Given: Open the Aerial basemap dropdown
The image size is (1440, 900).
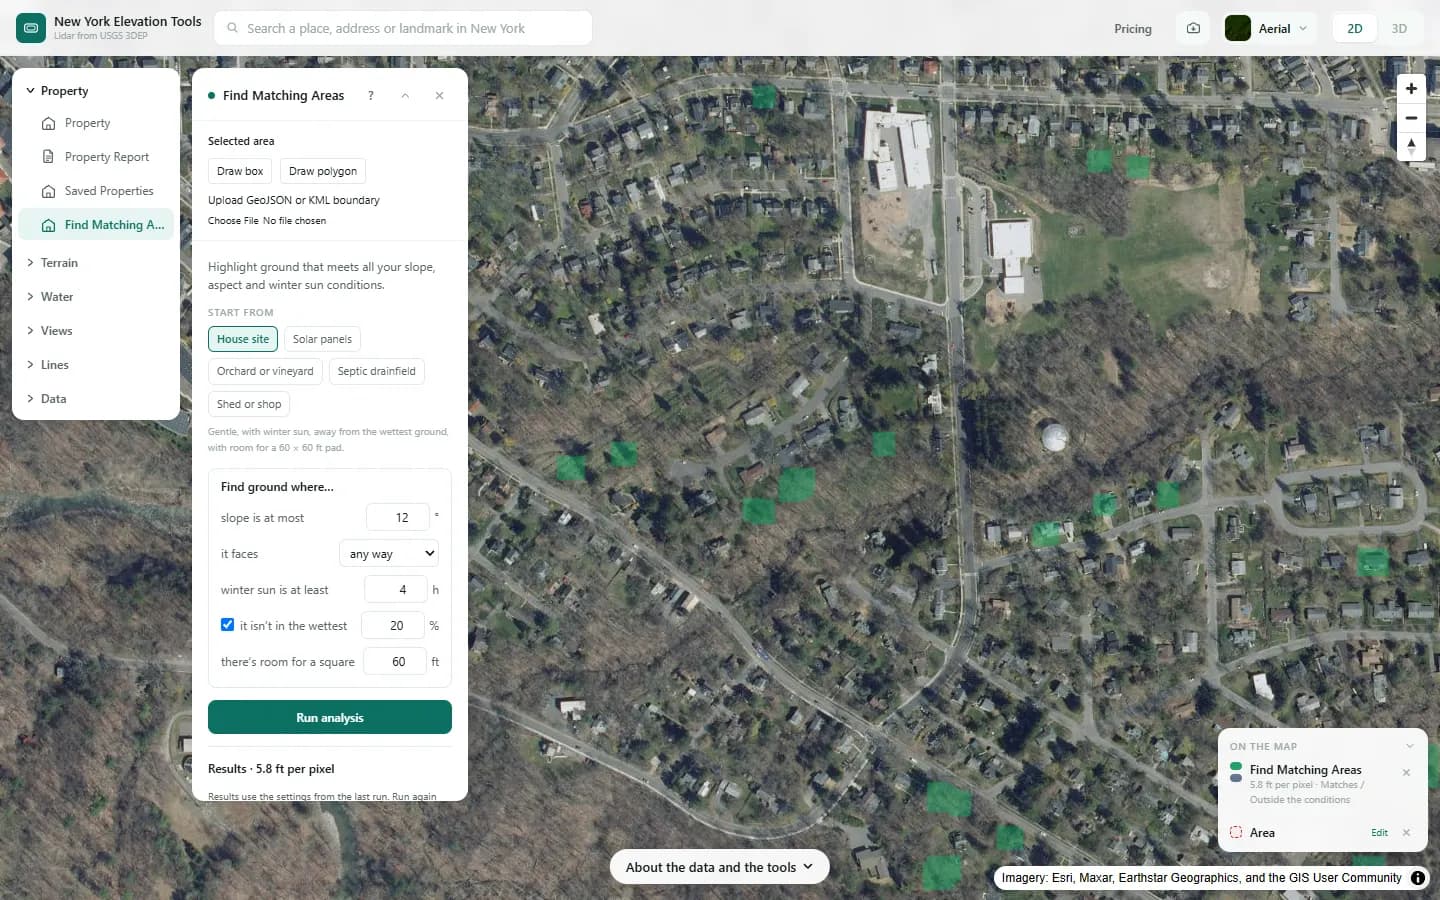Looking at the screenshot, I should (x=1270, y=29).
